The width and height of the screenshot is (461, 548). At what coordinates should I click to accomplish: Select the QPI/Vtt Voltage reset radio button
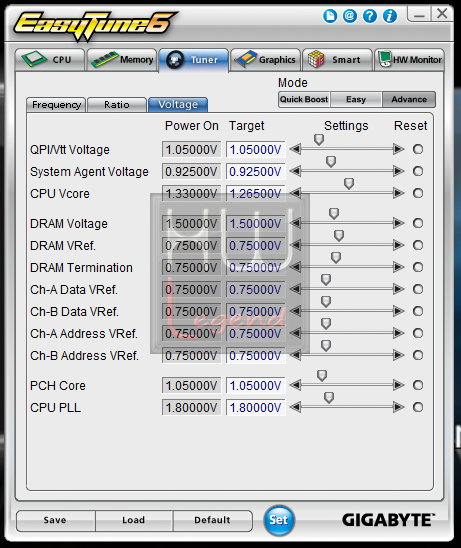click(418, 149)
